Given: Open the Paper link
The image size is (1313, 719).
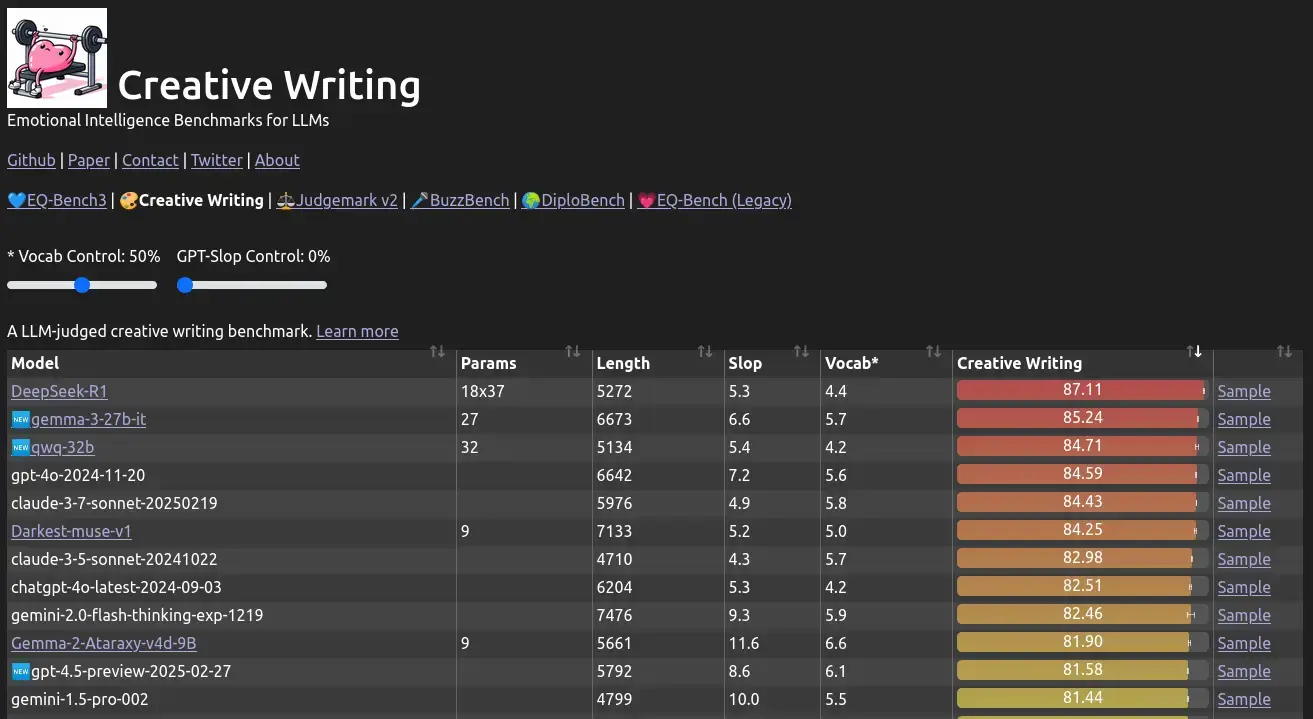Looking at the screenshot, I should (x=89, y=160).
